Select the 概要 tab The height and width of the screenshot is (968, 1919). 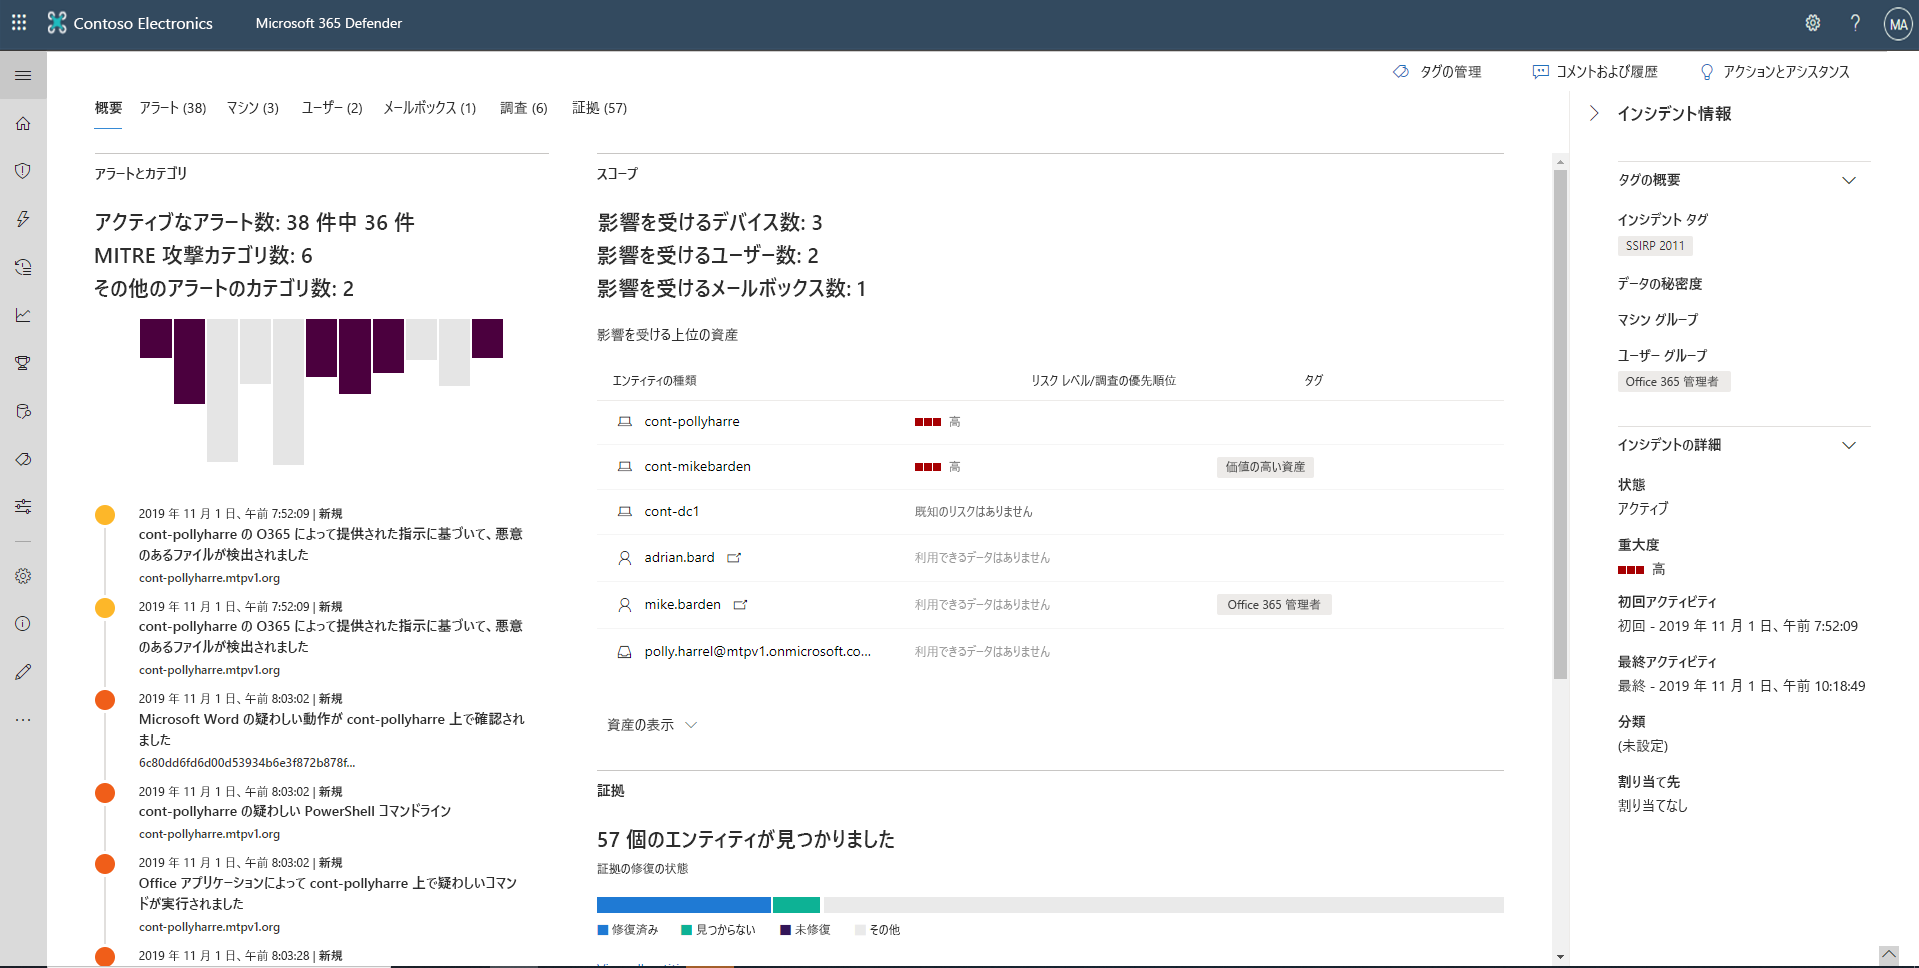click(x=108, y=108)
